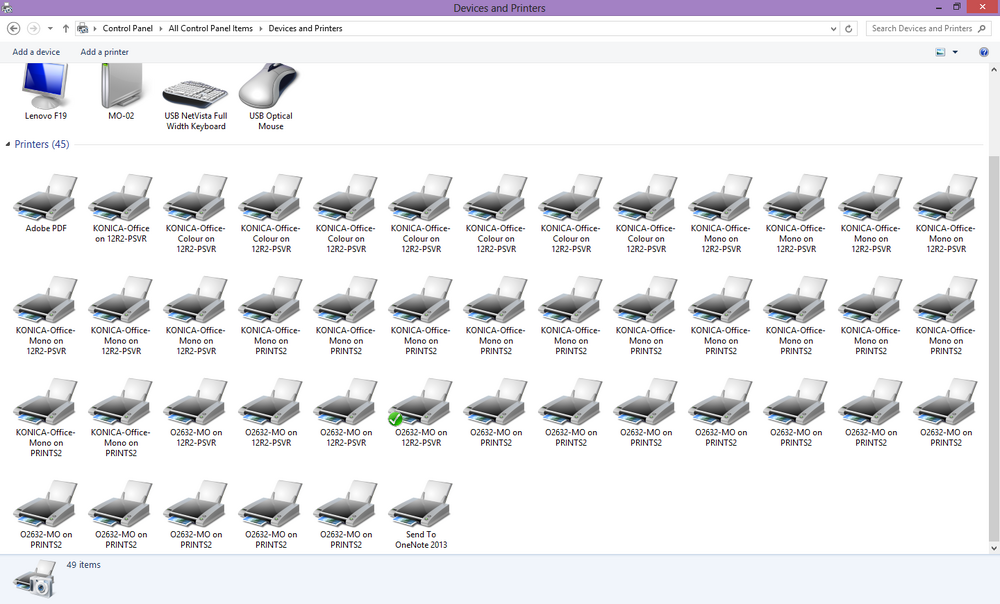Click the scroll down arrow
1000x604 pixels.
tap(994, 548)
